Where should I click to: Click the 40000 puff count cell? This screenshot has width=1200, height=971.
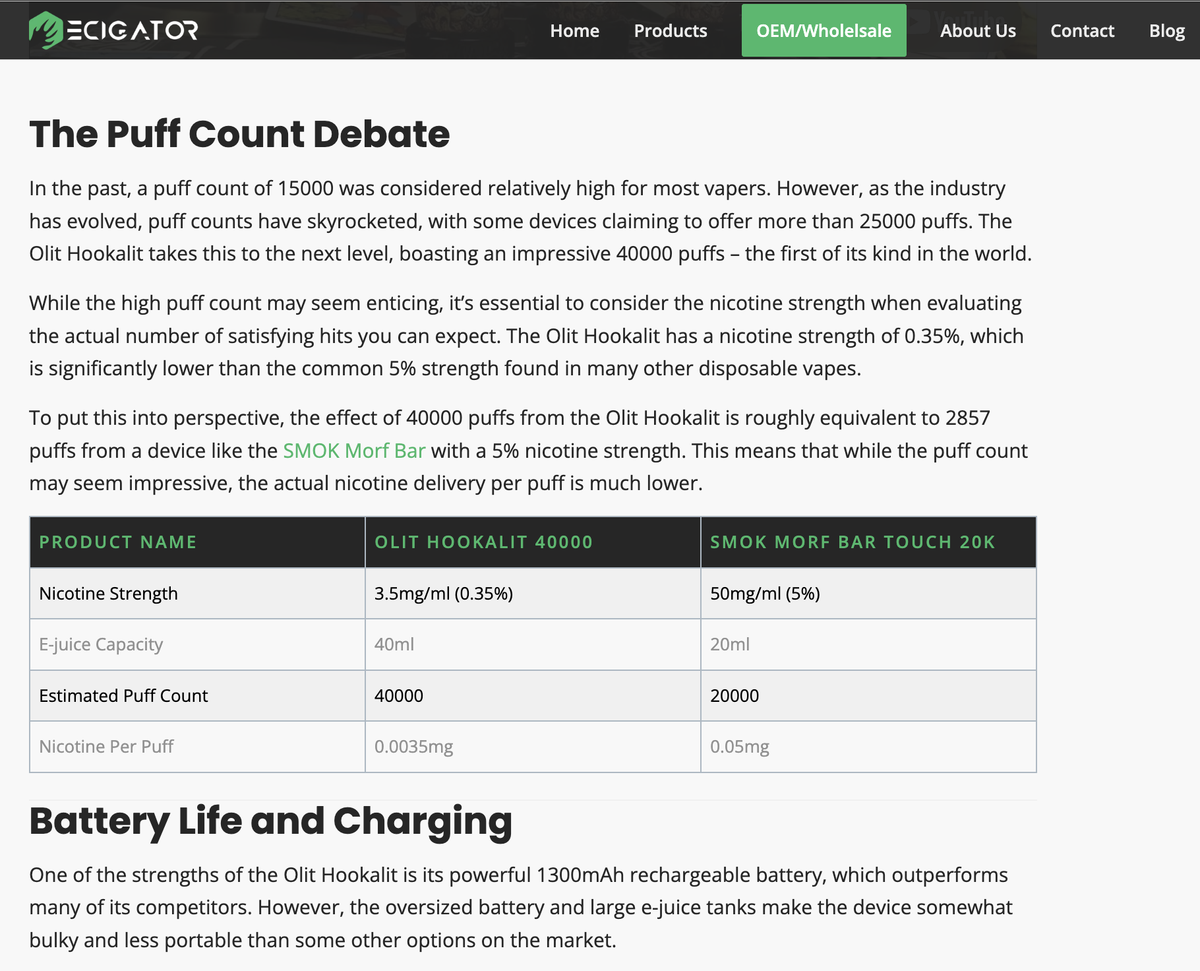(x=533, y=695)
